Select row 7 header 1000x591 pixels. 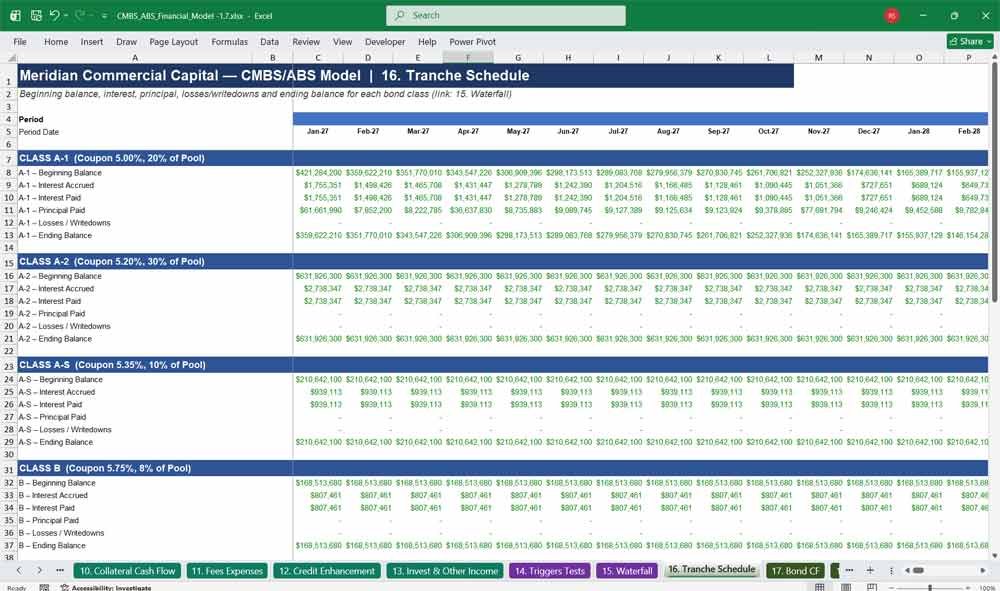click(x=8, y=158)
